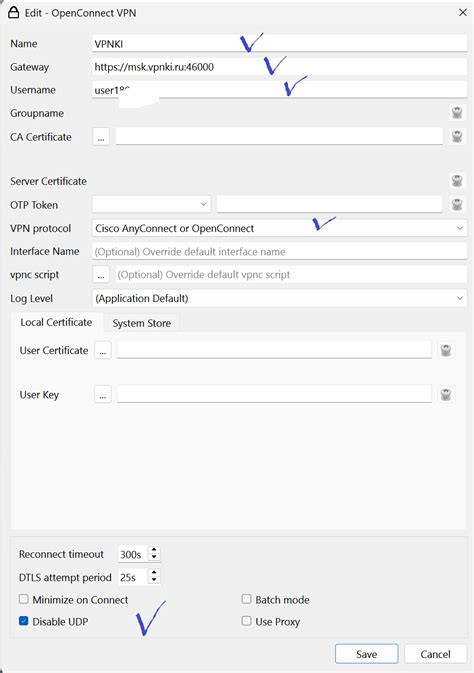
Task: Increase the Reconnect timeout value
Action: click(154, 550)
